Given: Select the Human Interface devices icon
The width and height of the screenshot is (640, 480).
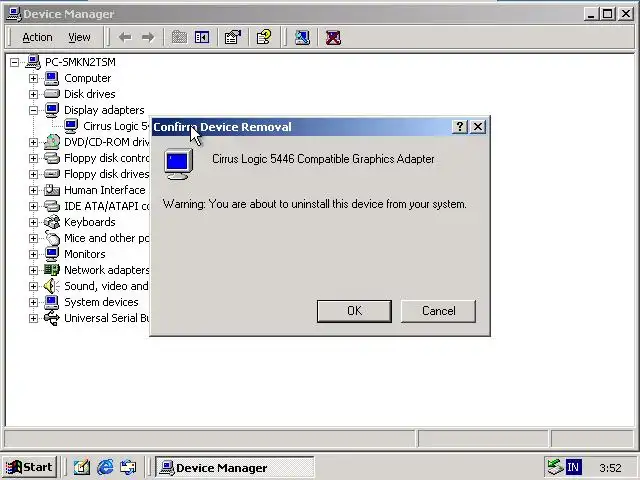Looking at the screenshot, I should pyautogui.click(x=52, y=190).
